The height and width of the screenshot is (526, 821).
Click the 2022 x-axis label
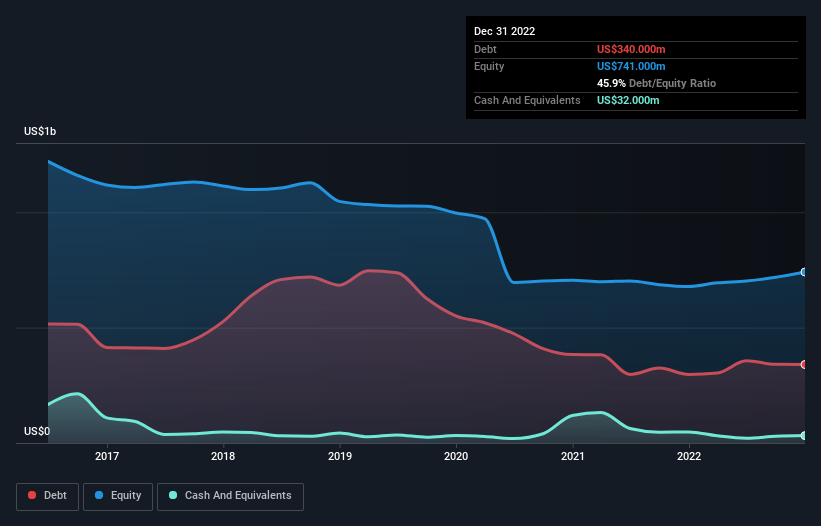(x=689, y=456)
